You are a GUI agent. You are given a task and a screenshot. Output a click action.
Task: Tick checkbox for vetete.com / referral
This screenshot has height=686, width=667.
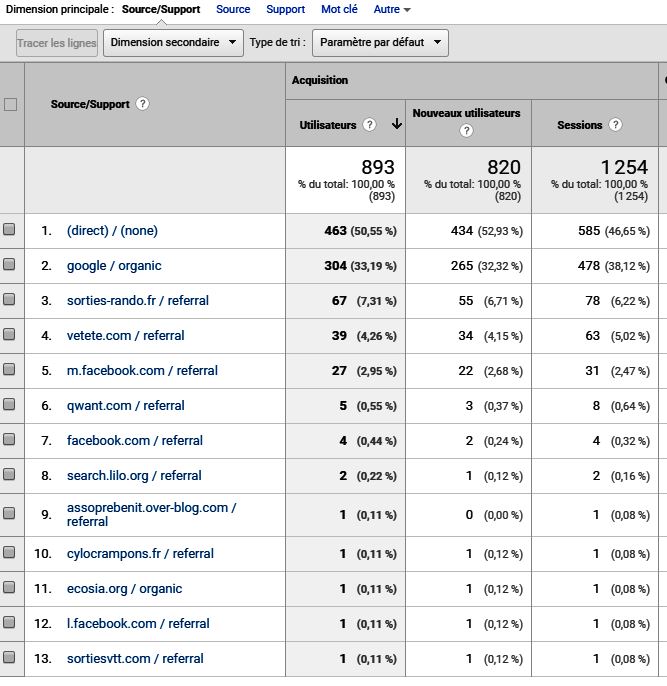(x=9, y=334)
